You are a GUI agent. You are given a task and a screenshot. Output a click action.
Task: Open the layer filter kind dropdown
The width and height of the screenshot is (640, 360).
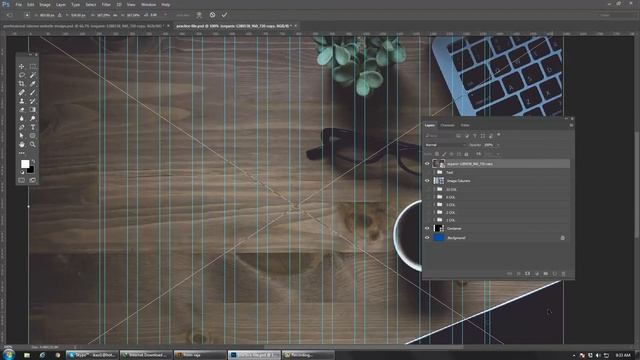[438, 136]
